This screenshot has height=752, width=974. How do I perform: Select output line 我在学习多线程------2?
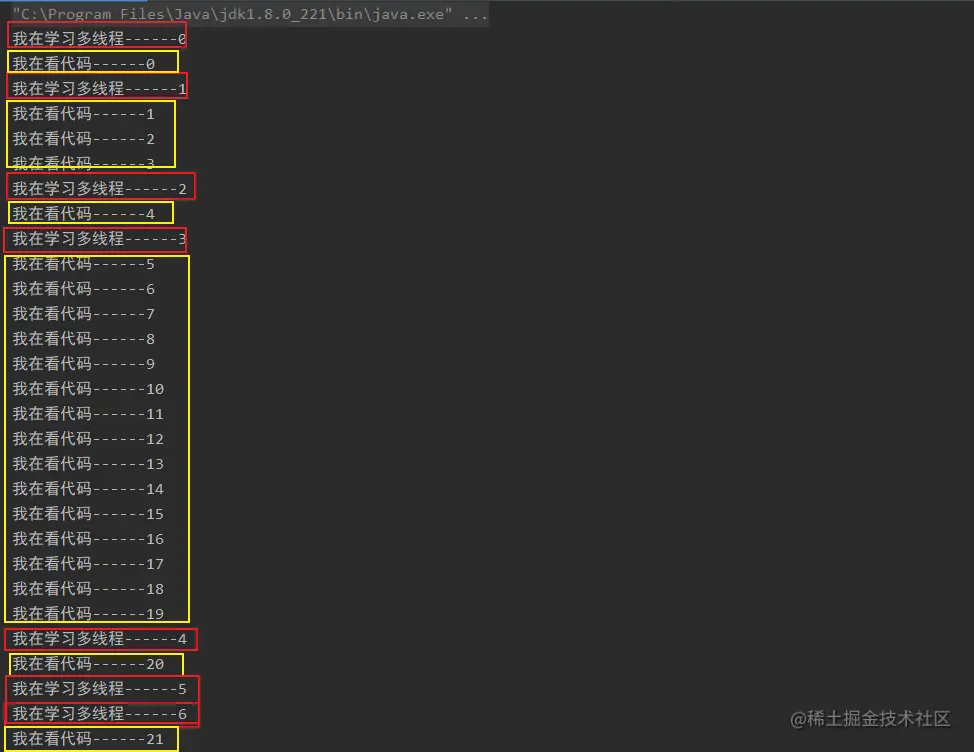click(x=99, y=189)
